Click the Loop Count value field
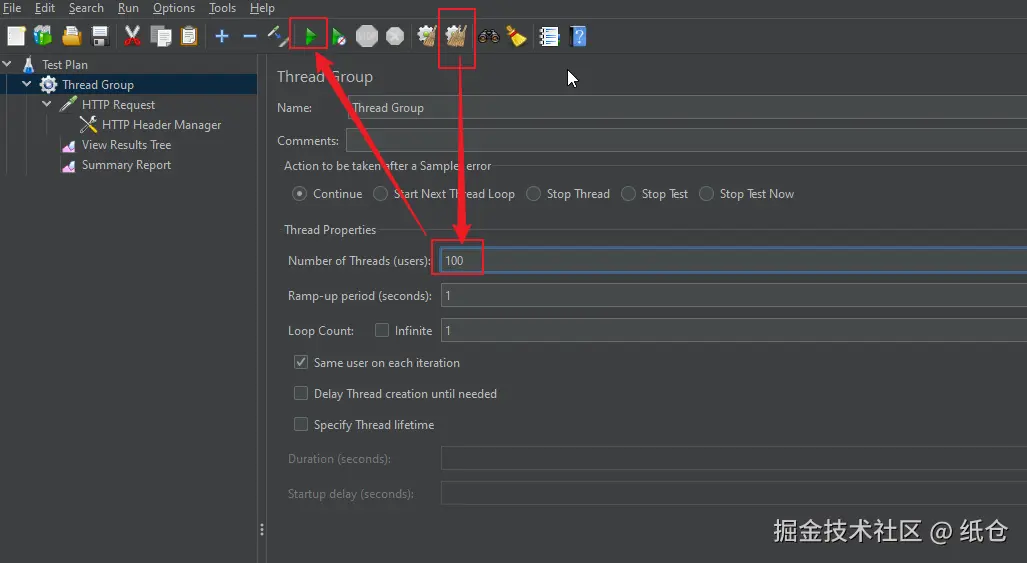The height and width of the screenshot is (563, 1027). 734,331
